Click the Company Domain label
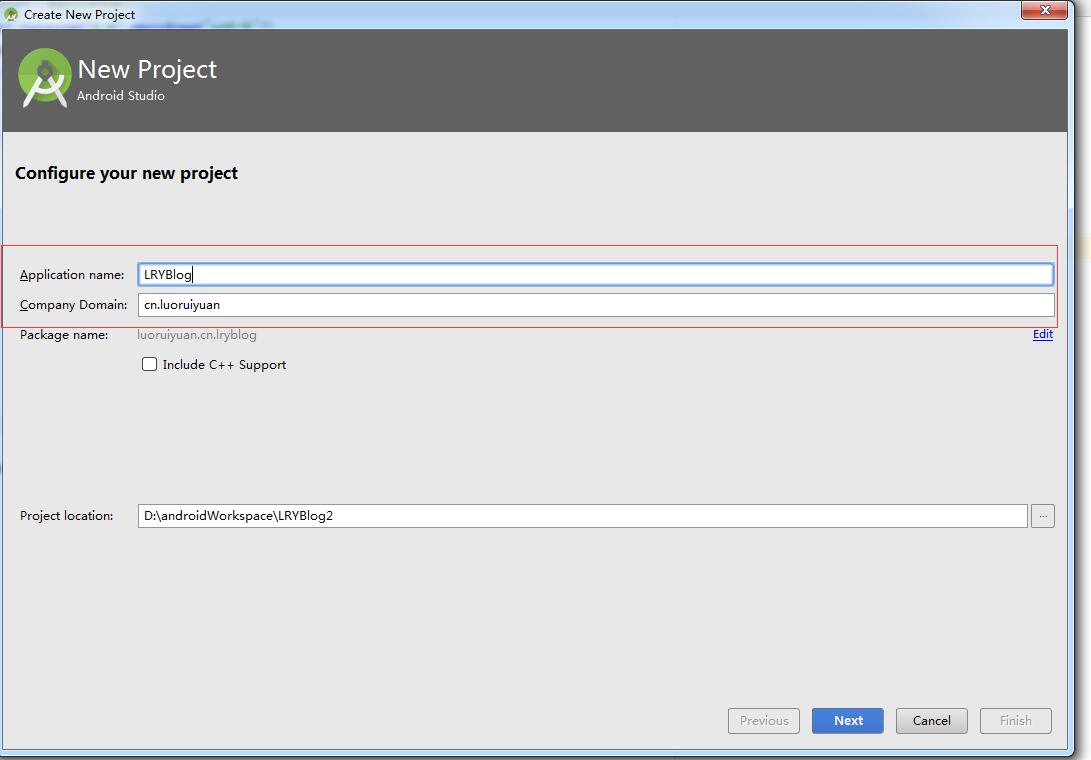 tap(73, 305)
